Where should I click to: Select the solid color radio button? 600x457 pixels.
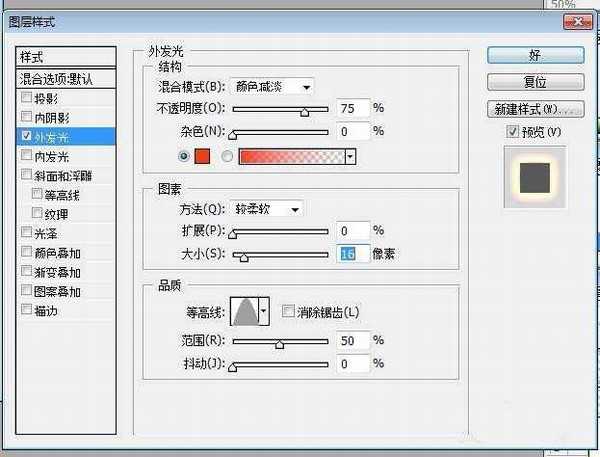(x=184, y=156)
